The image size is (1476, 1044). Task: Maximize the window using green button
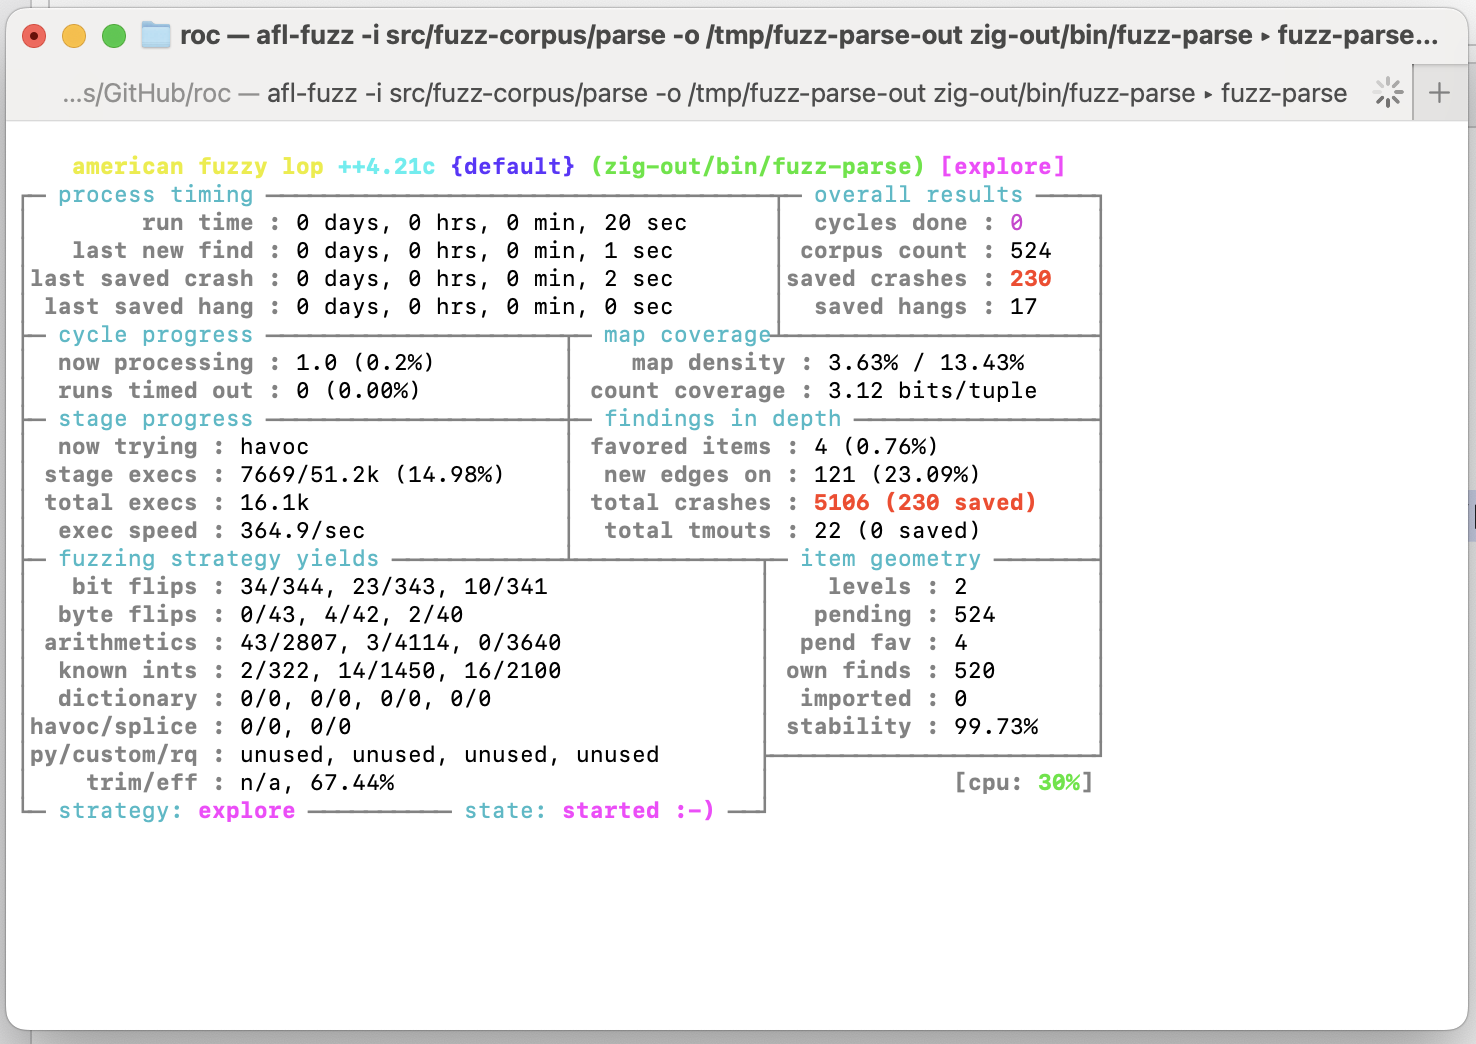(x=114, y=36)
